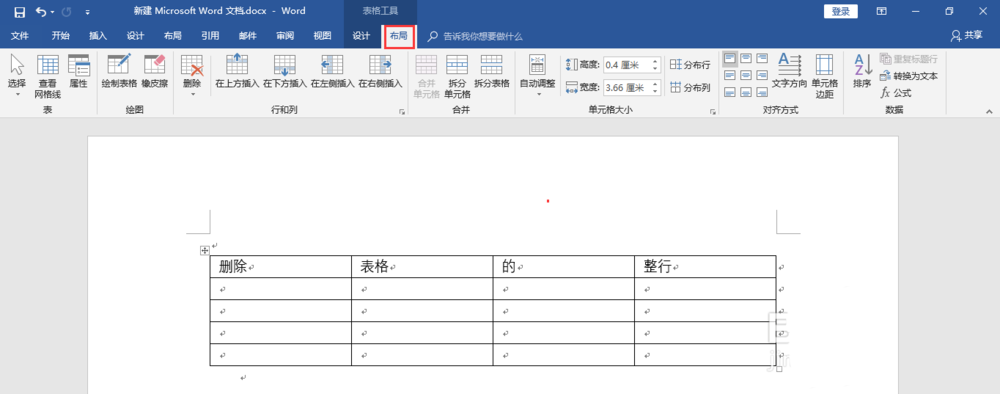Switch to the 邮件 Mailings tab

[x=247, y=36]
